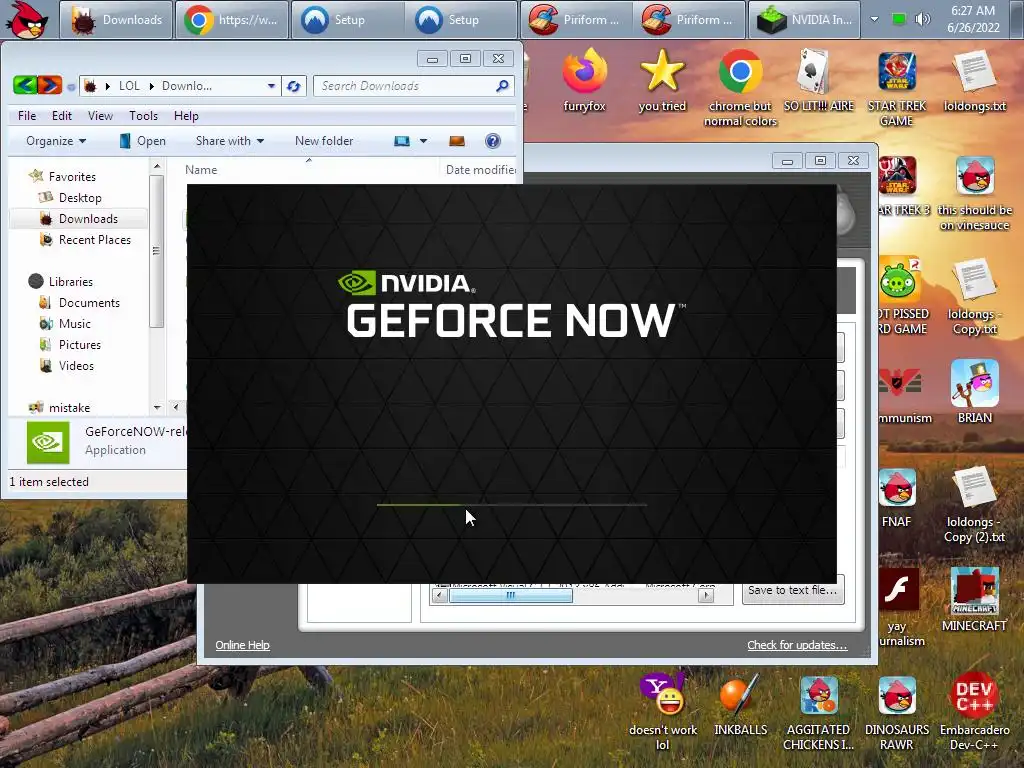This screenshot has height=768, width=1024.
Task: Open second Setup taskbar item
Action: click(x=460, y=20)
